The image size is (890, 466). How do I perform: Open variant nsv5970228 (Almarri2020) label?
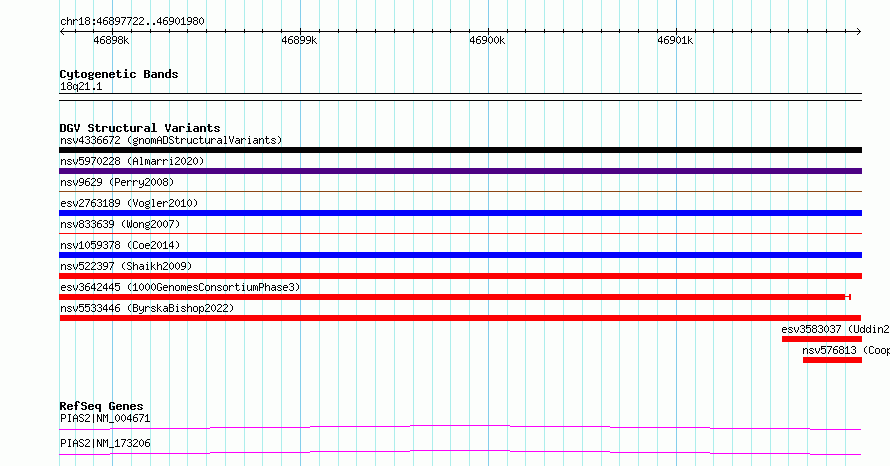(132, 161)
